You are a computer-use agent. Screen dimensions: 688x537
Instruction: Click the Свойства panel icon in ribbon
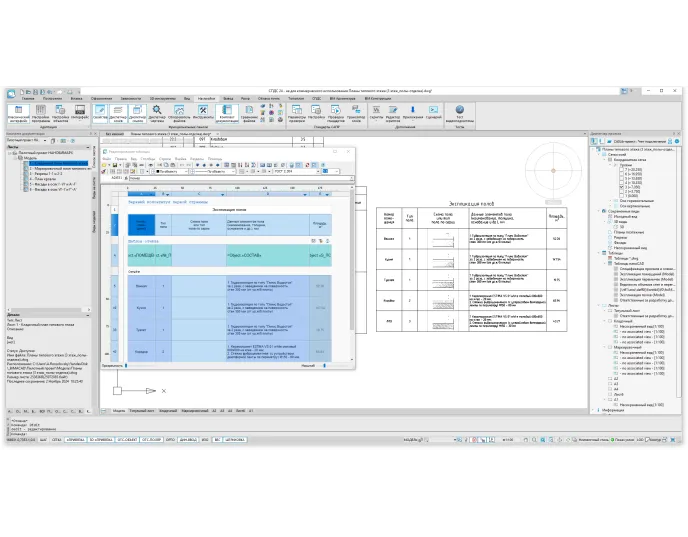(100, 112)
